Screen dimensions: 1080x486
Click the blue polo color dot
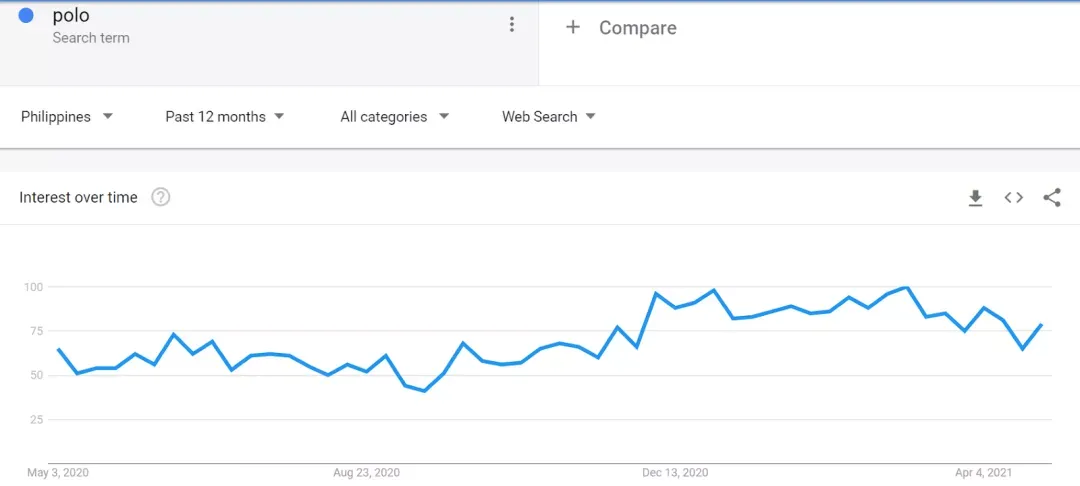26,16
